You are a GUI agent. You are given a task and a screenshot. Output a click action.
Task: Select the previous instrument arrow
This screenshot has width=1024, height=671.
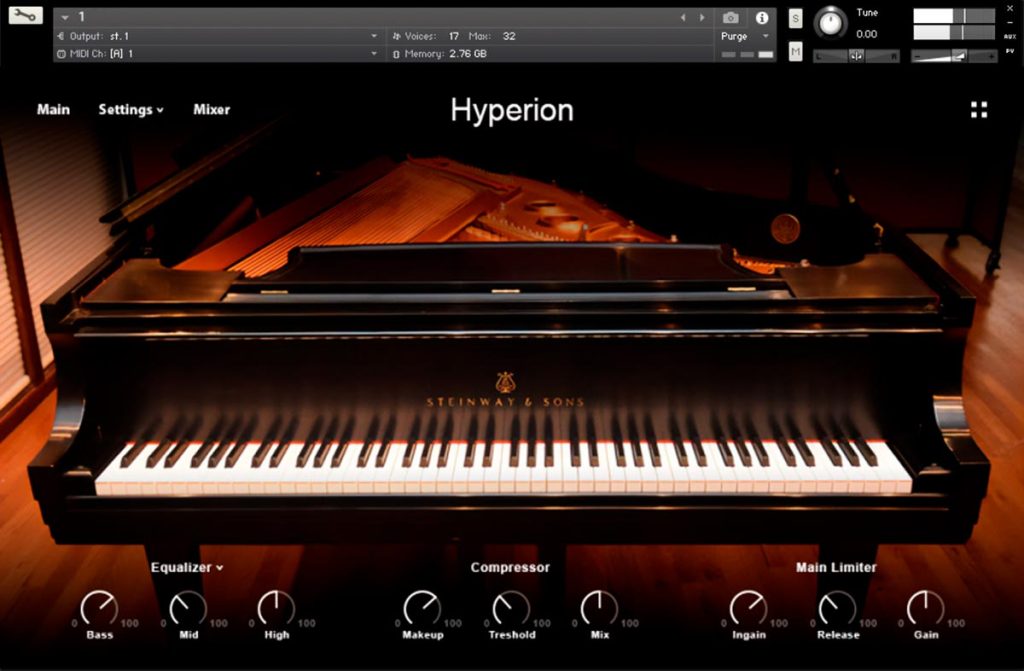pos(683,18)
